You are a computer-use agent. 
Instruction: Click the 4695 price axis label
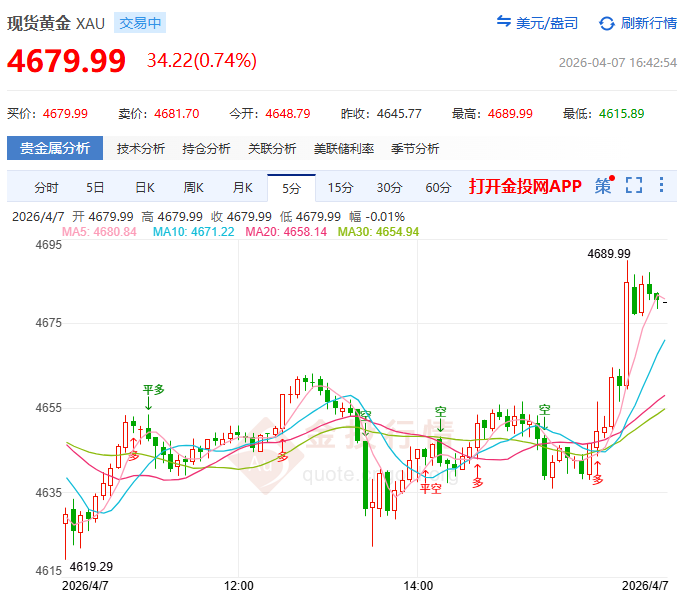tap(48, 245)
